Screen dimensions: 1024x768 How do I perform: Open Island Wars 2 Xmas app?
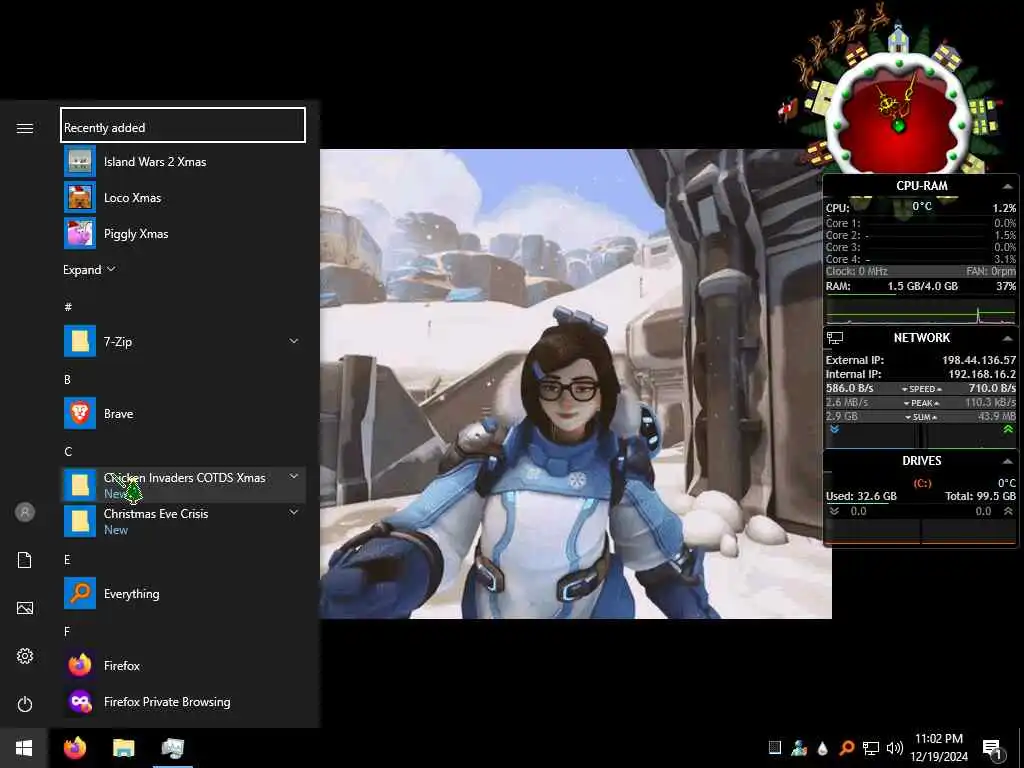[184, 162]
